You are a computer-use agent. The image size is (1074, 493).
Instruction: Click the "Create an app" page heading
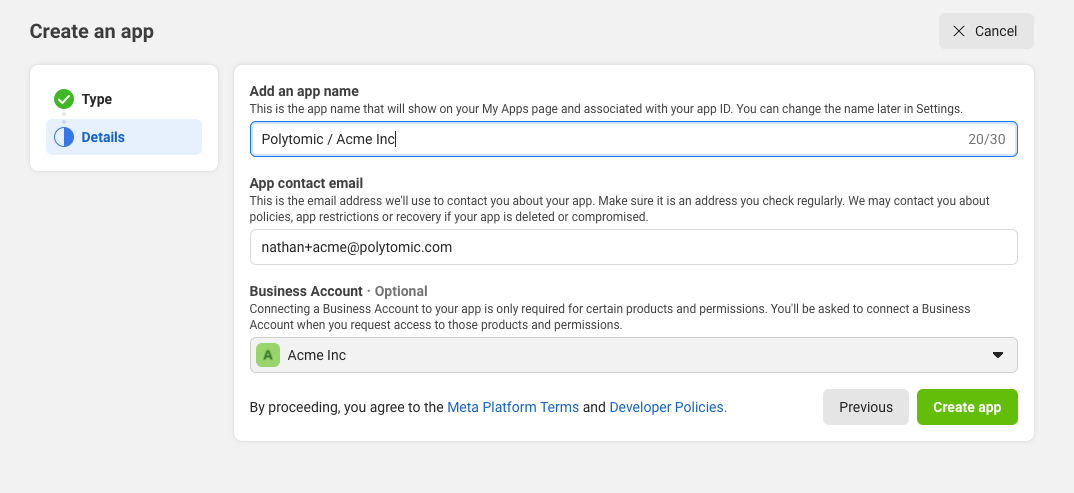(92, 31)
